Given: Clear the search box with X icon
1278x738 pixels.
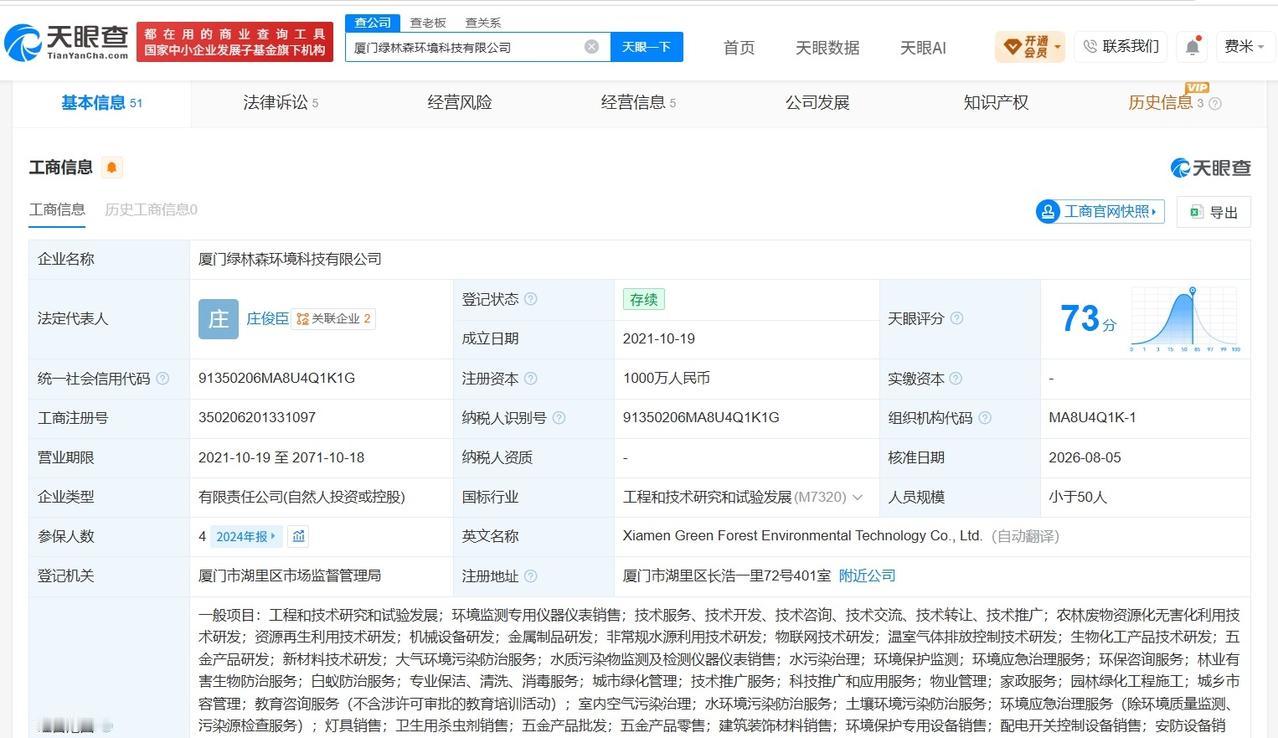Looking at the screenshot, I should point(592,47).
